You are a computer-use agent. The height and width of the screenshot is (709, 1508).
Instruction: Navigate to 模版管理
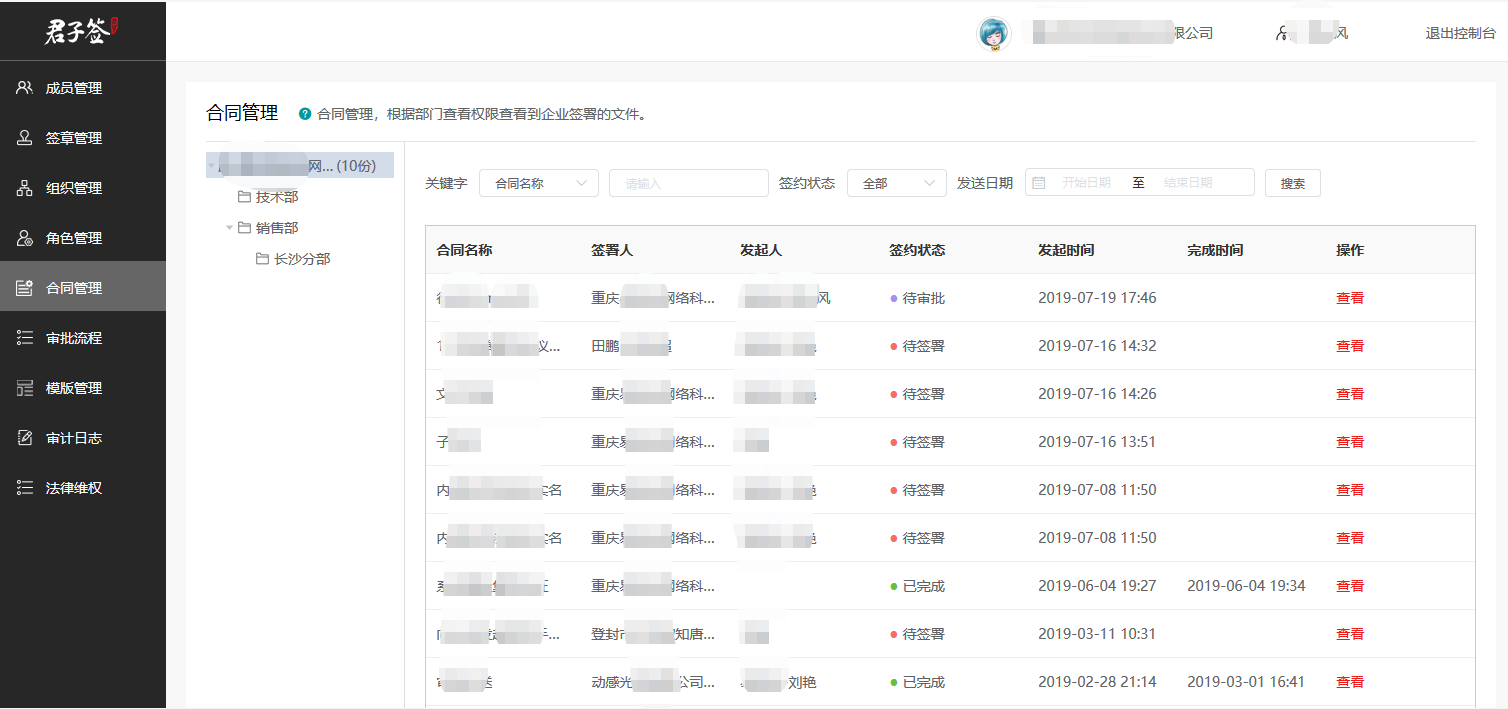pyautogui.click(x=83, y=388)
